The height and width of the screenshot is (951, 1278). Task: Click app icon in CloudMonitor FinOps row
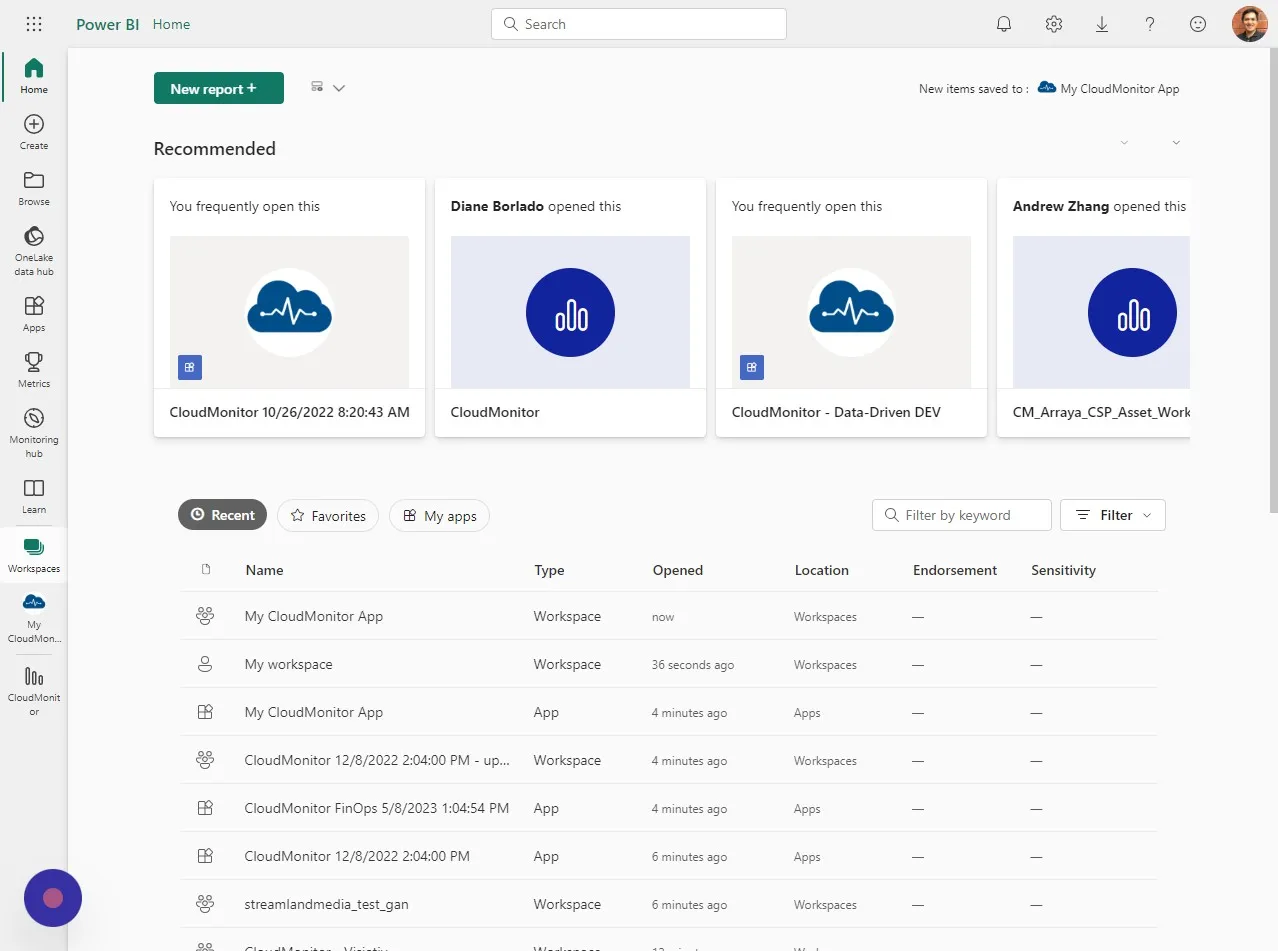tap(205, 808)
